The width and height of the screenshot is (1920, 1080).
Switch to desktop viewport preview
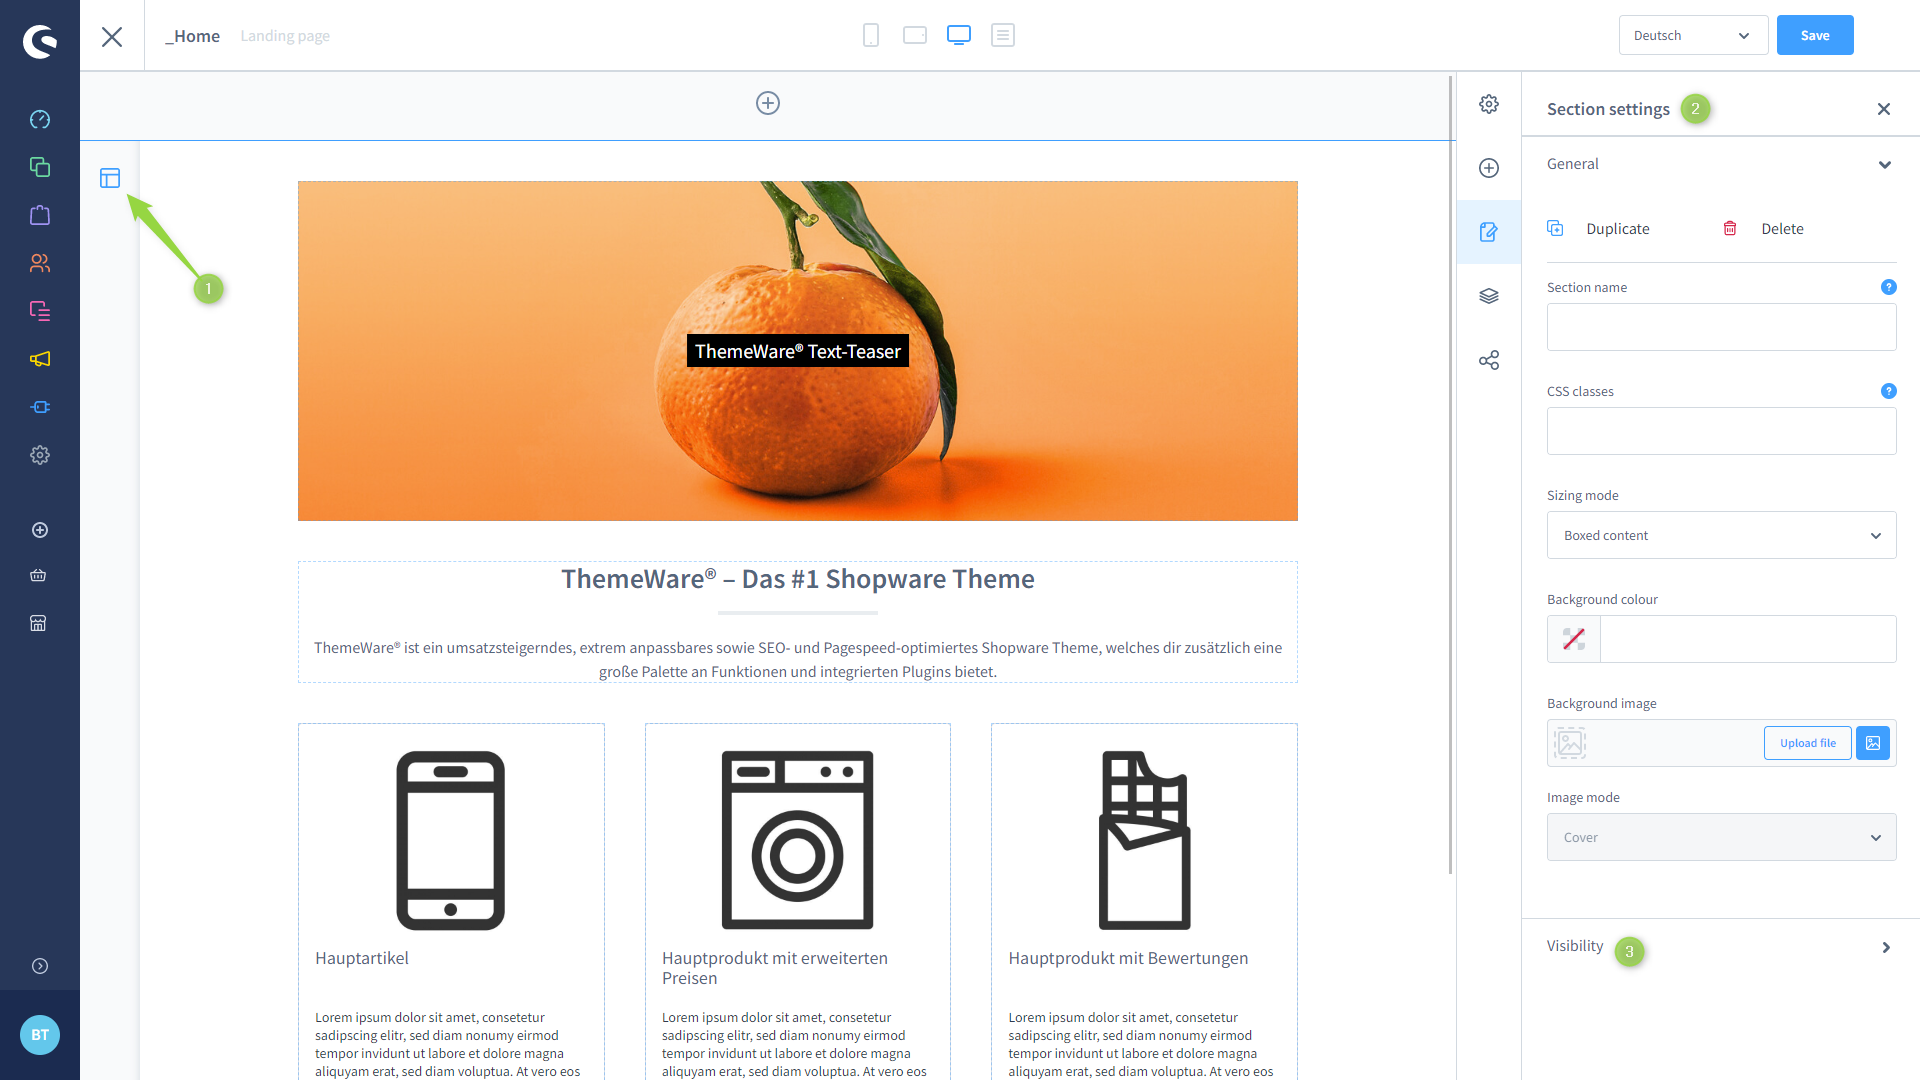point(959,35)
